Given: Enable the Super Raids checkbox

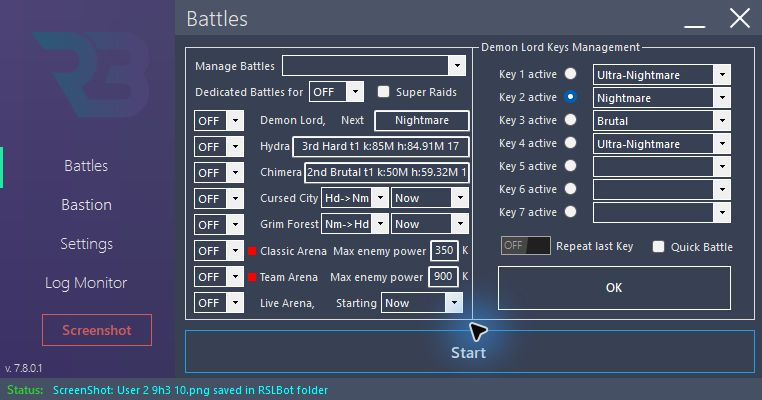Looking at the screenshot, I should point(383,91).
